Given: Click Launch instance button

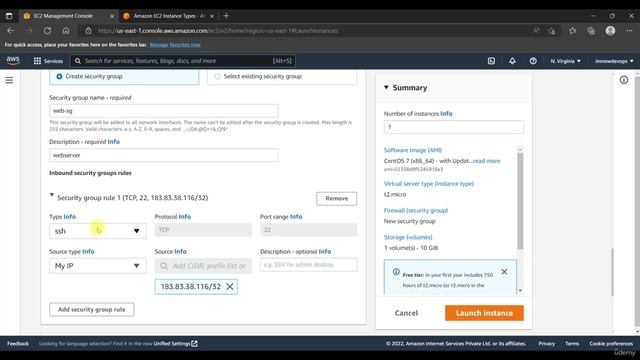Looking at the screenshot, I should click(x=484, y=313).
